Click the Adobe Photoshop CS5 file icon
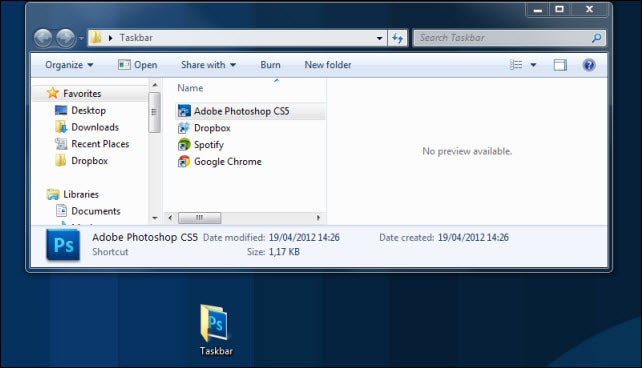642x368 pixels. tap(184, 111)
